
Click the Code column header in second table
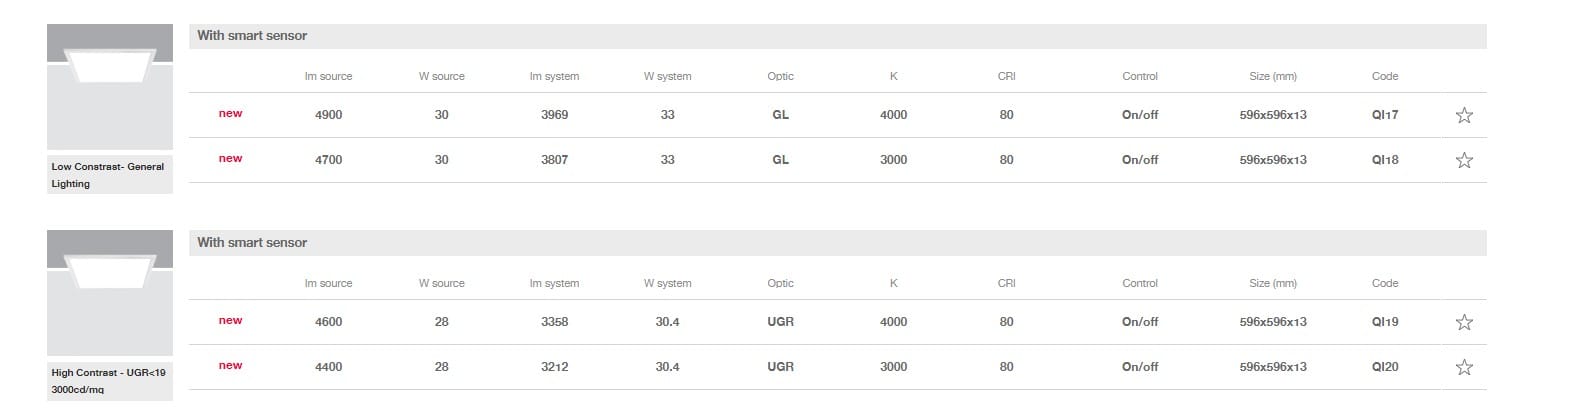[1385, 283]
